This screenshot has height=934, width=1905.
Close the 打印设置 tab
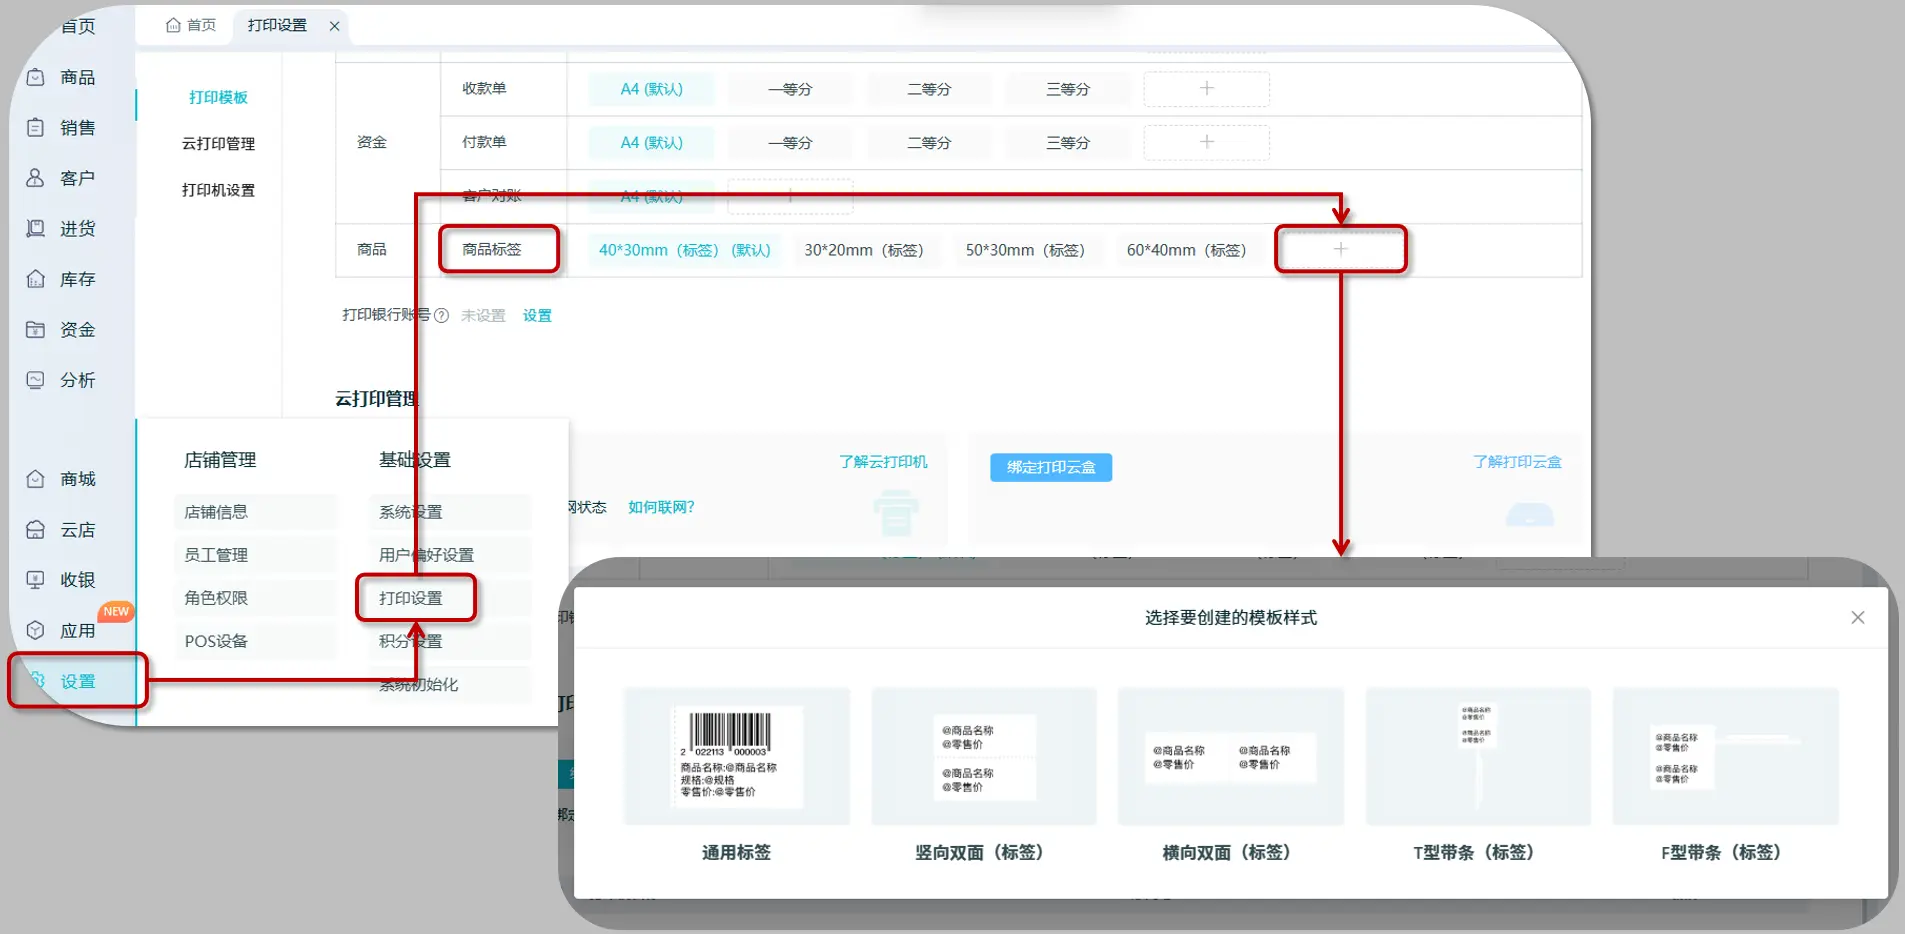335,26
